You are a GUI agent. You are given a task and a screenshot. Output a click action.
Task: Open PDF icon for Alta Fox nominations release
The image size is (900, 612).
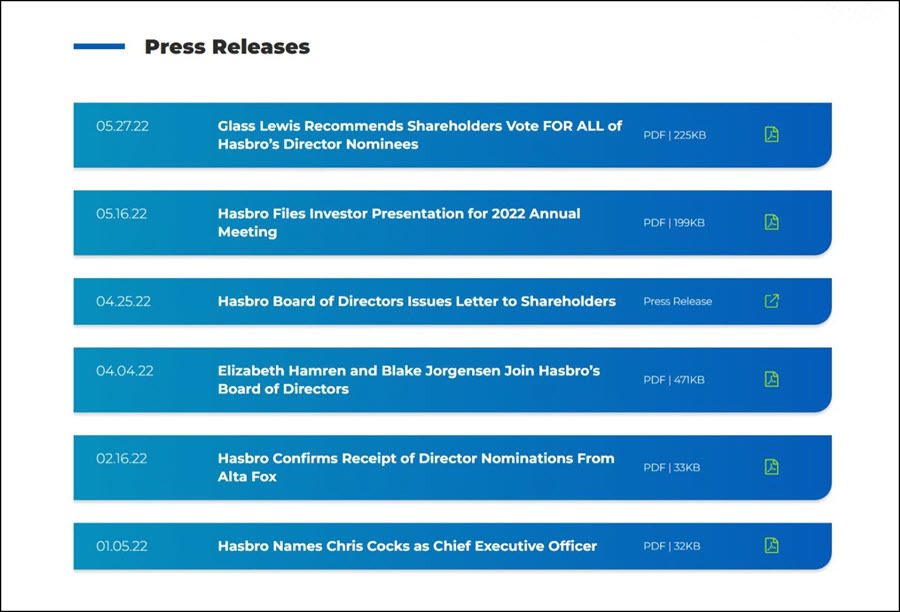(x=771, y=467)
